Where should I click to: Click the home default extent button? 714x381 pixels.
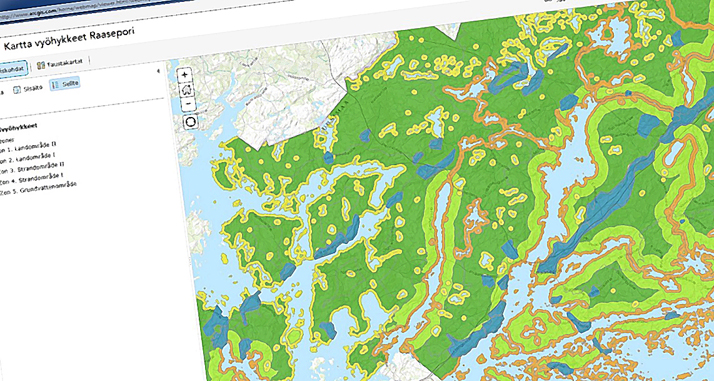pyautogui.click(x=186, y=90)
